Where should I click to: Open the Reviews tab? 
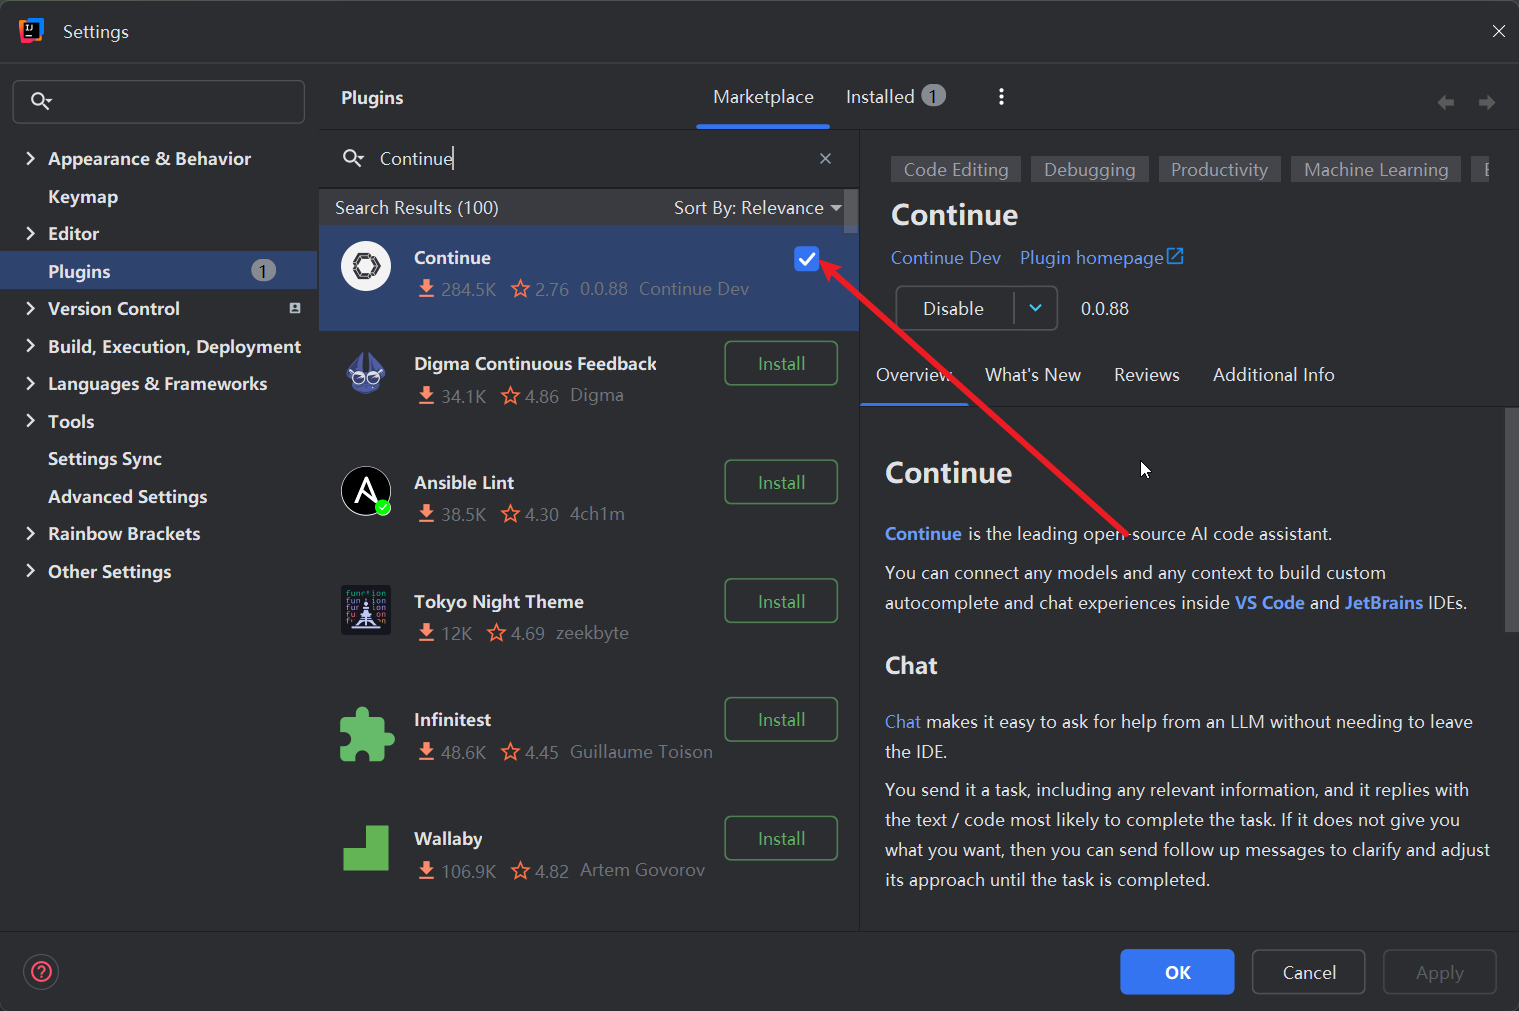pyautogui.click(x=1147, y=375)
